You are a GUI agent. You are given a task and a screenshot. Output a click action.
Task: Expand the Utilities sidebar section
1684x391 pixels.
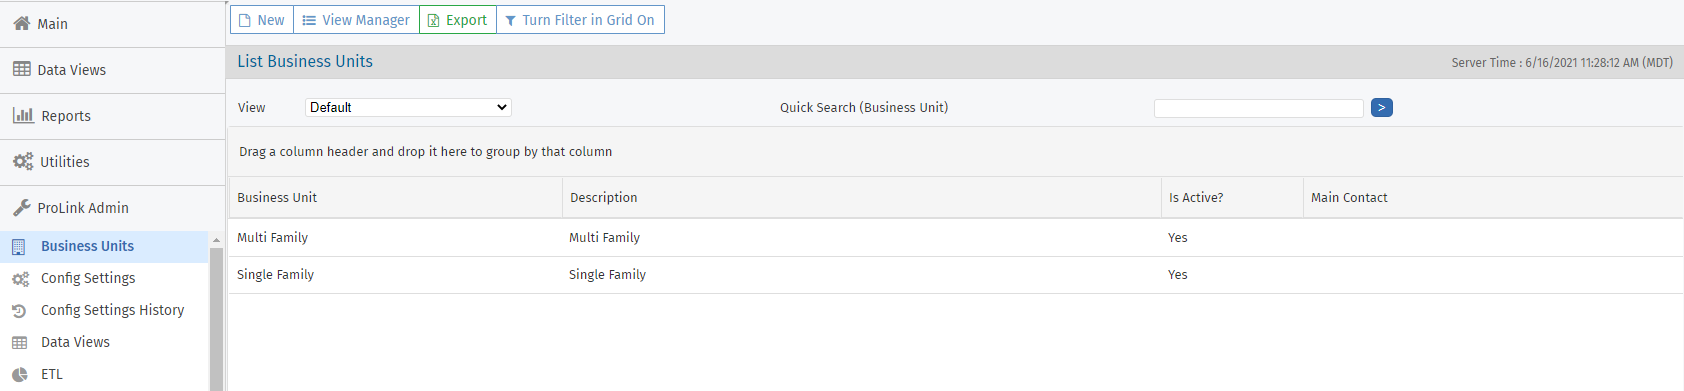click(112, 162)
